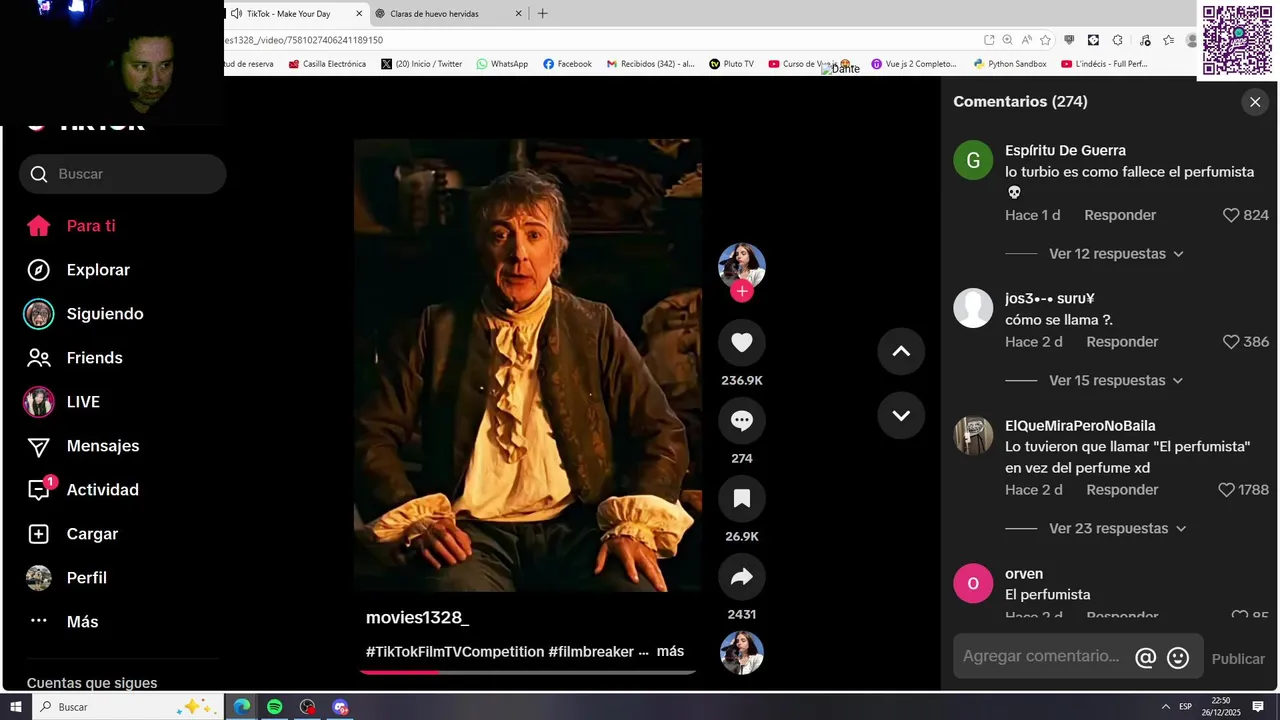Reply to jos3 suru¥'s comment
Viewport: 1280px width, 720px height.
pos(1122,342)
